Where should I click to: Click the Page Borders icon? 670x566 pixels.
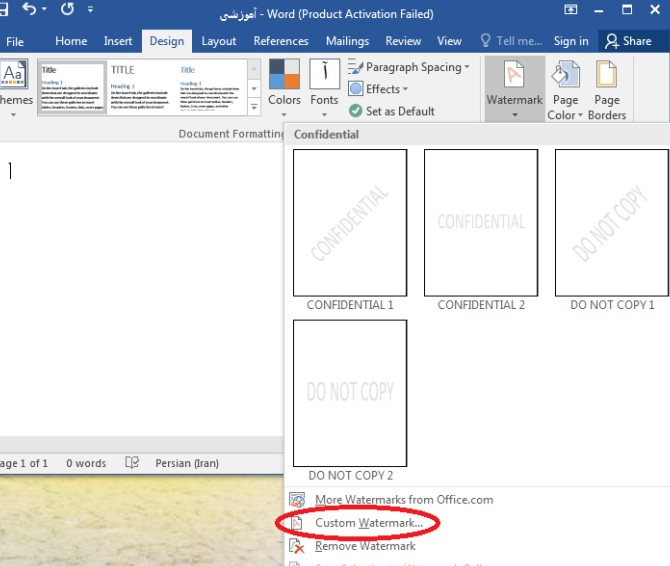pos(607,90)
